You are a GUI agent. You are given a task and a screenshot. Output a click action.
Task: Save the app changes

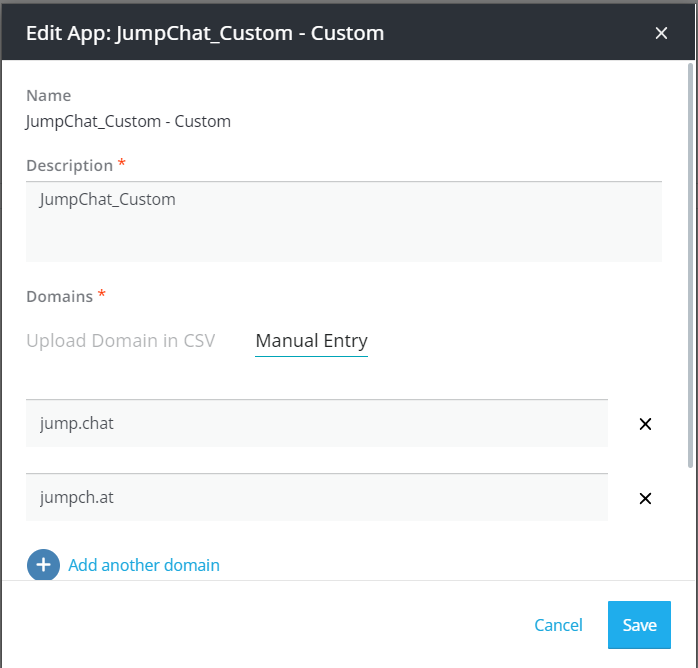point(639,625)
